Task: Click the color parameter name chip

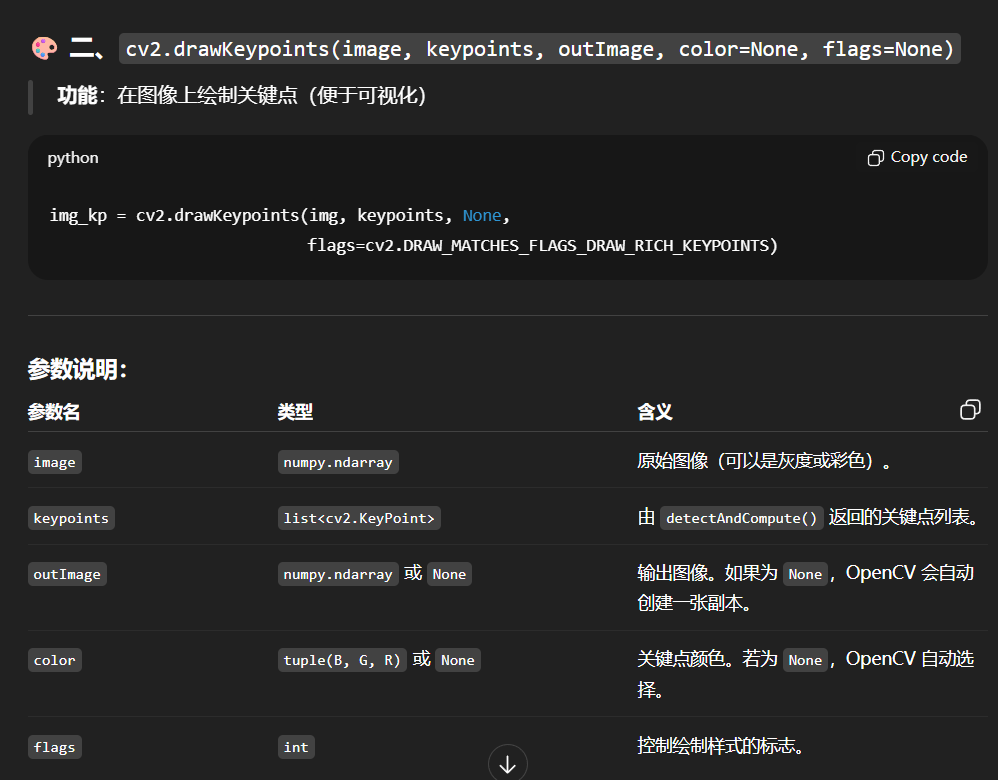Action: point(54,660)
